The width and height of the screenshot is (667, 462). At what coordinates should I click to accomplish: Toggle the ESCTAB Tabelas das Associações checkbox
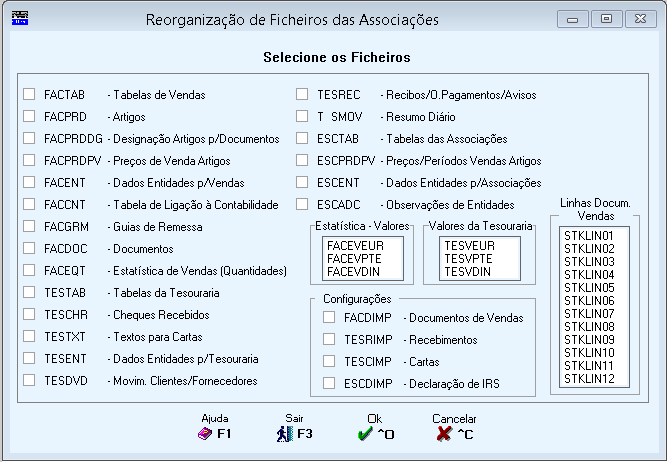tap(302, 138)
